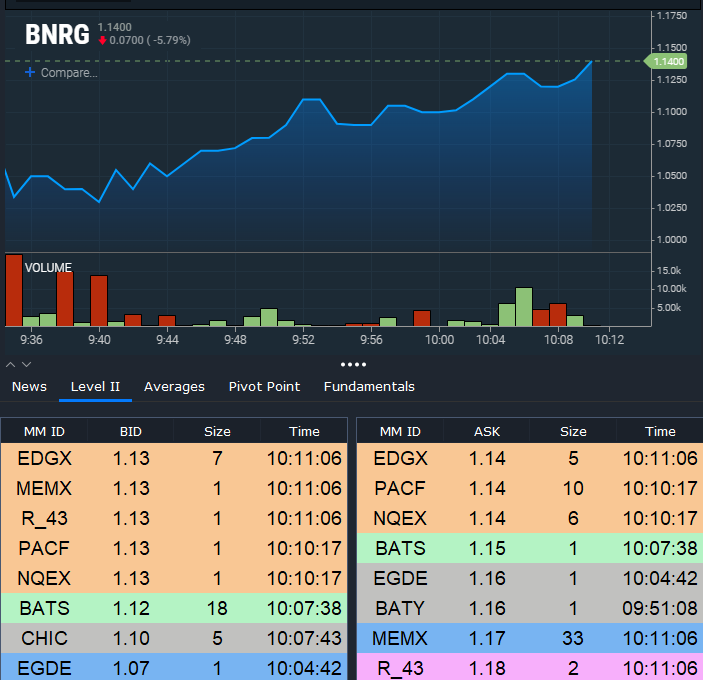Screen dimensions: 703x680
Task: Sort bid table by Time header
Action: point(304,431)
